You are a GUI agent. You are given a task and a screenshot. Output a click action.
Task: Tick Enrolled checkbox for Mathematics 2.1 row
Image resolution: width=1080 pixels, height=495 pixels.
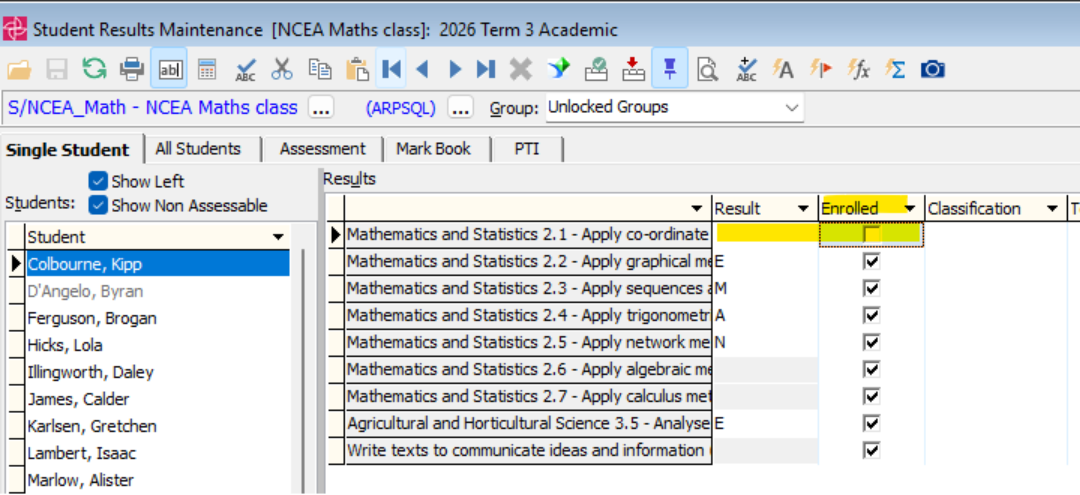click(x=872, y=235)
